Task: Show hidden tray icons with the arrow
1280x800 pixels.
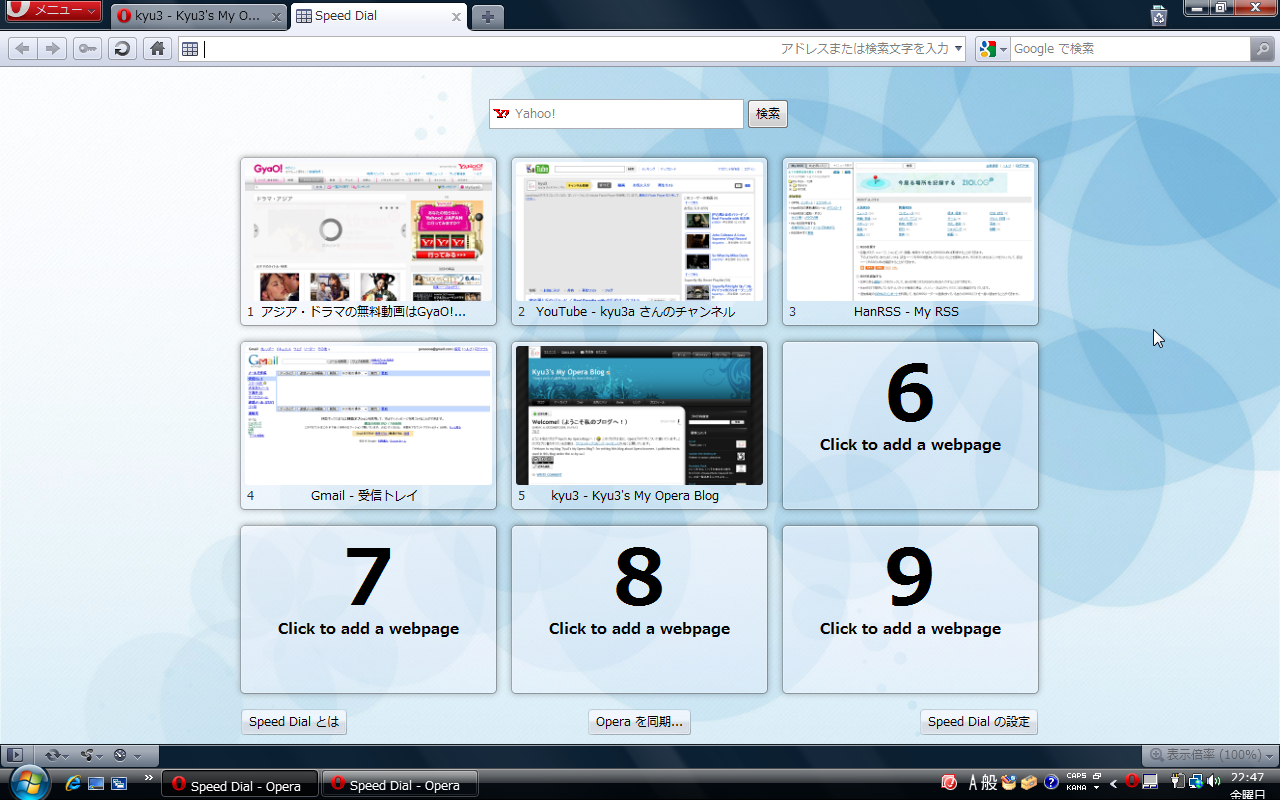Action: click(1113, 782)
